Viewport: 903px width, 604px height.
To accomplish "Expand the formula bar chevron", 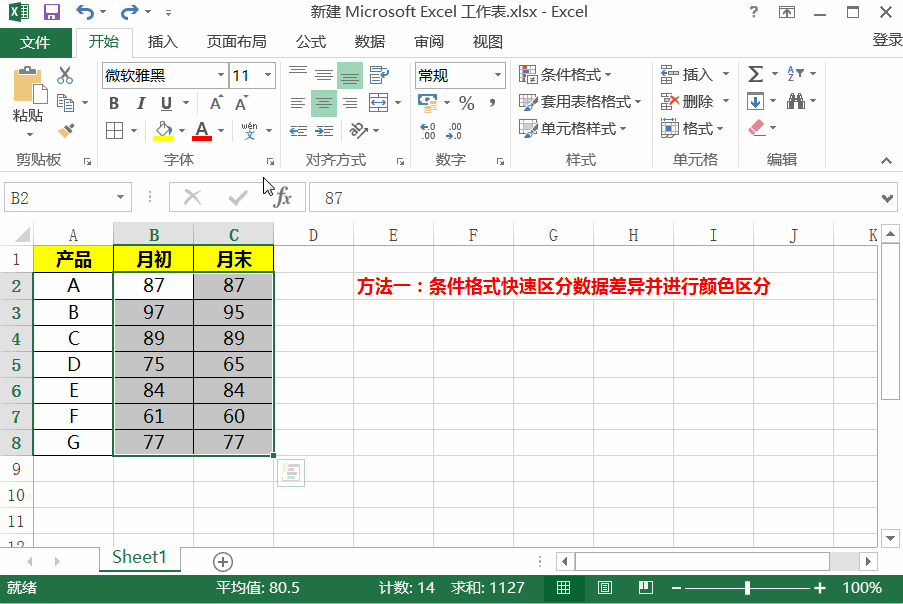I will pos(887,198).
